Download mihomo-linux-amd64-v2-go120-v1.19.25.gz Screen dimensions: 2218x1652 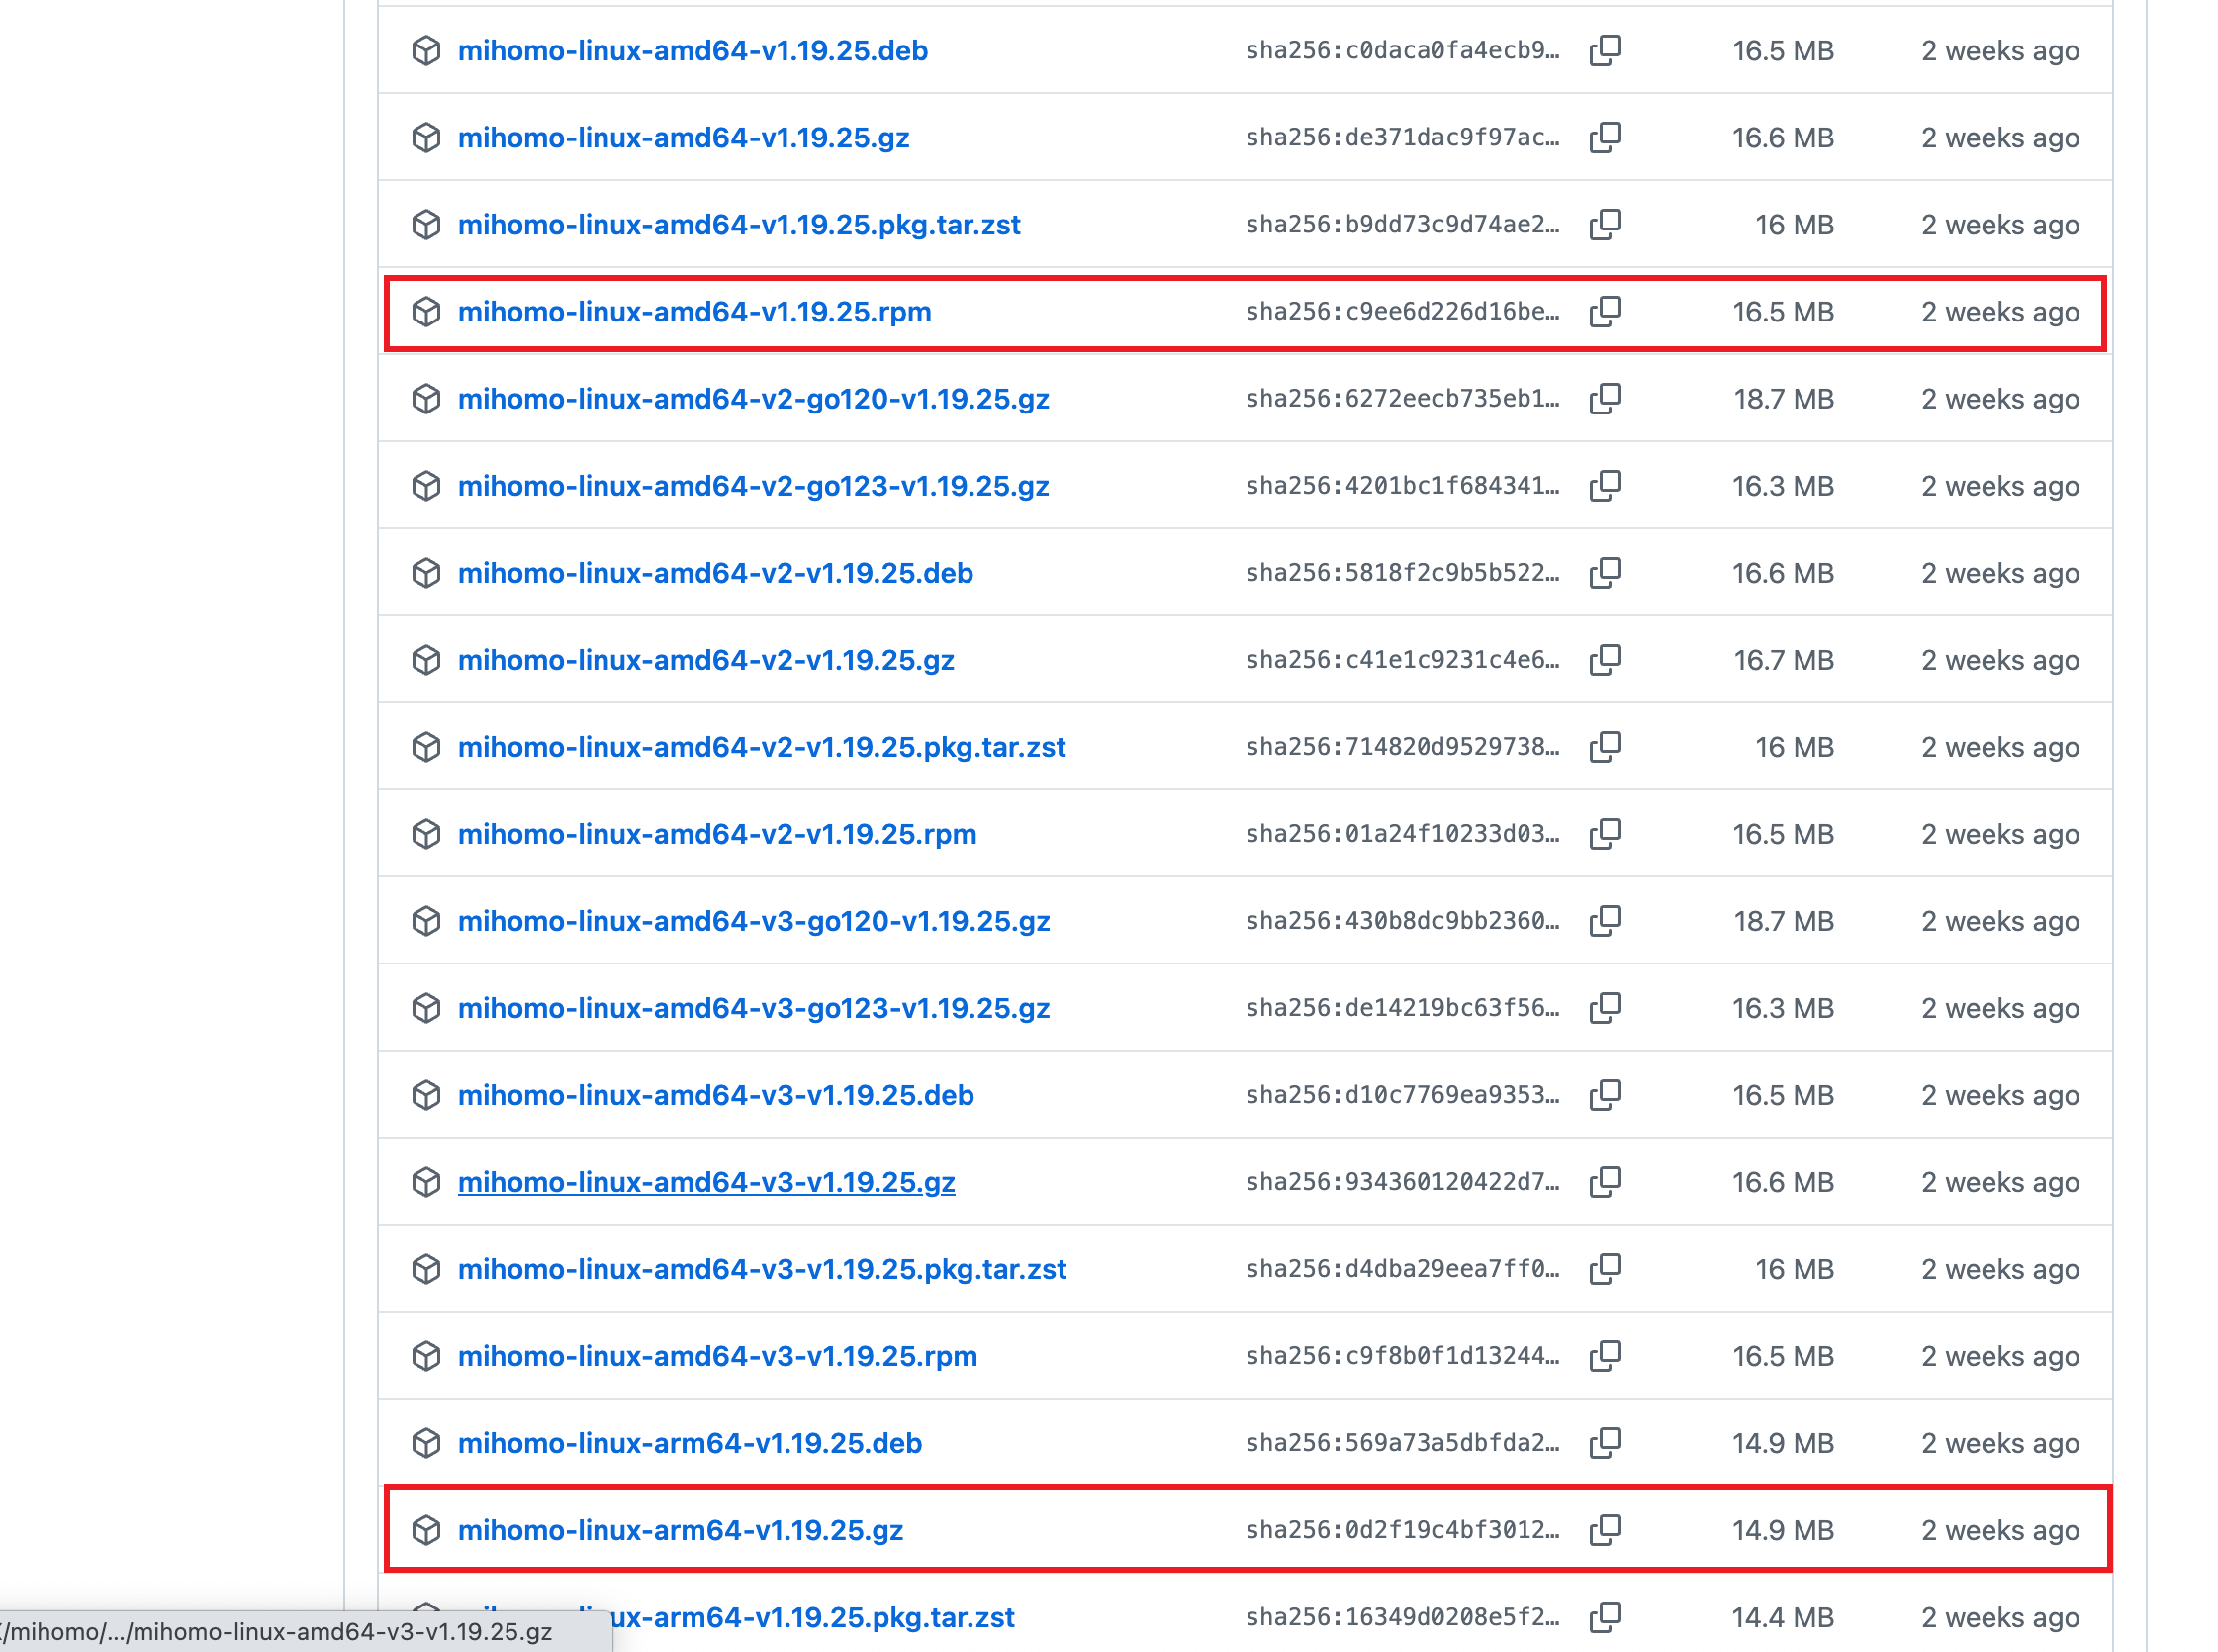click(x=753, y=399)
